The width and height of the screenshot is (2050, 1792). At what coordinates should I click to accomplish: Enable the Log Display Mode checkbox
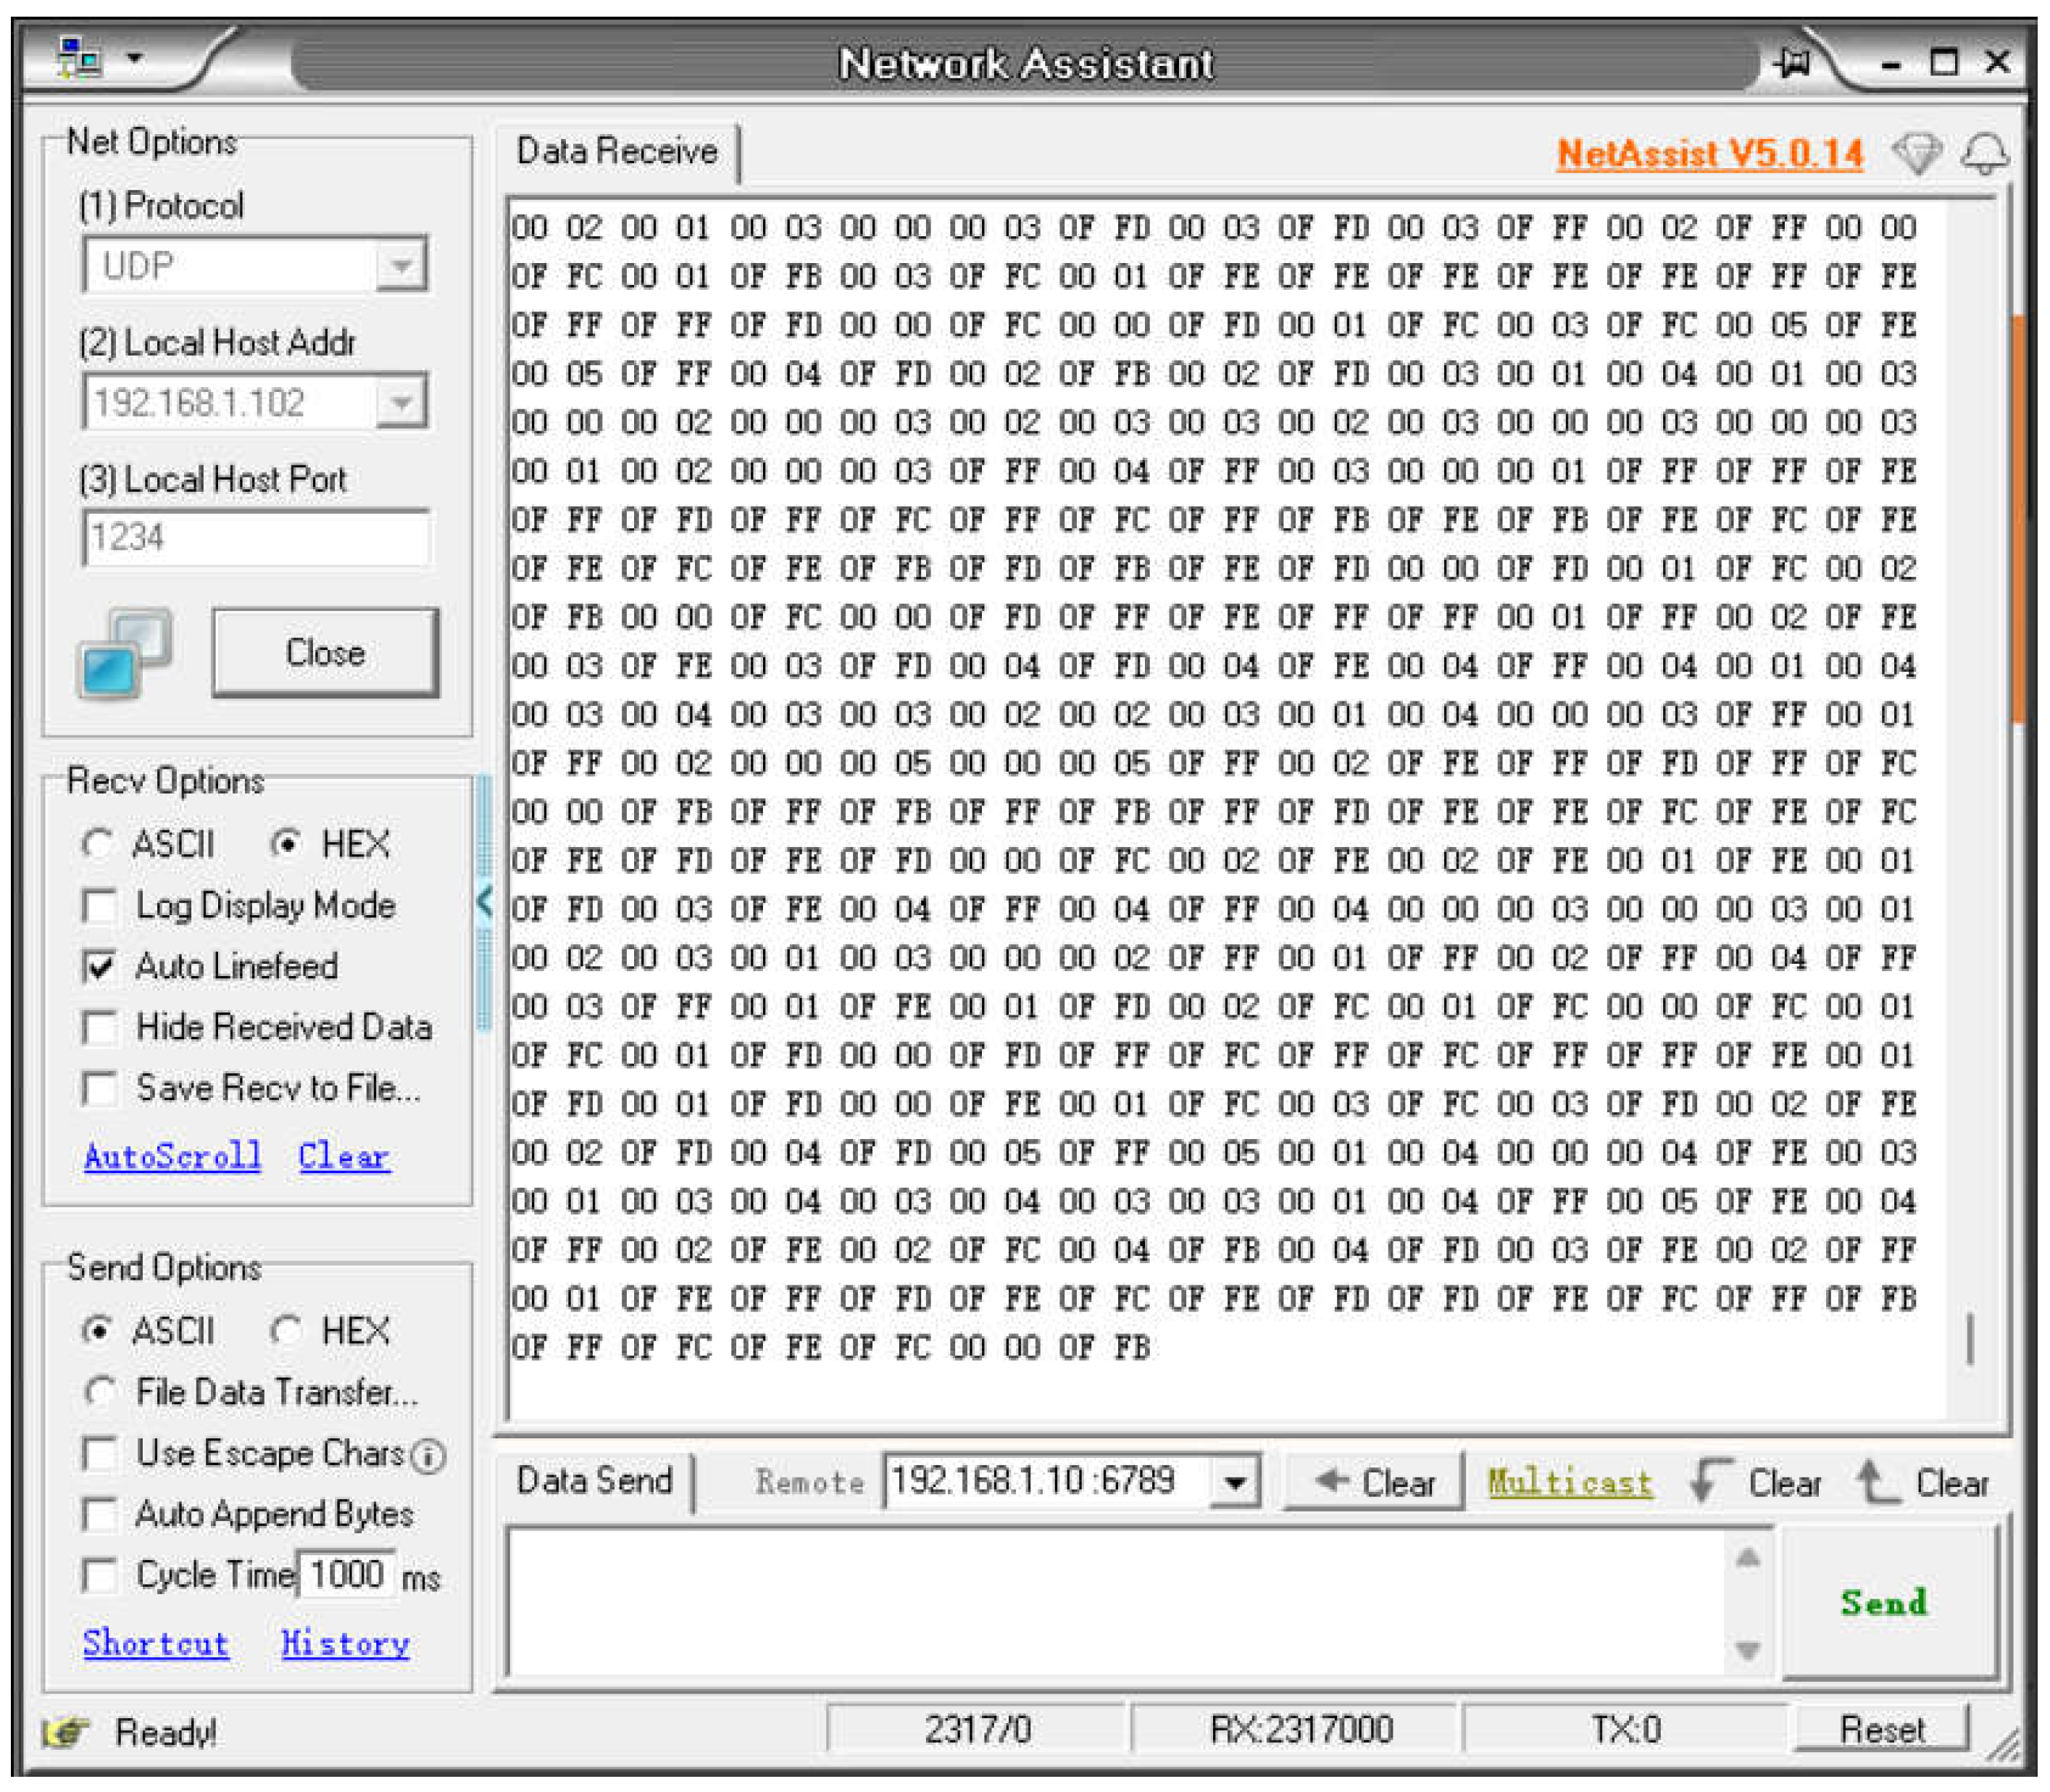99,906
